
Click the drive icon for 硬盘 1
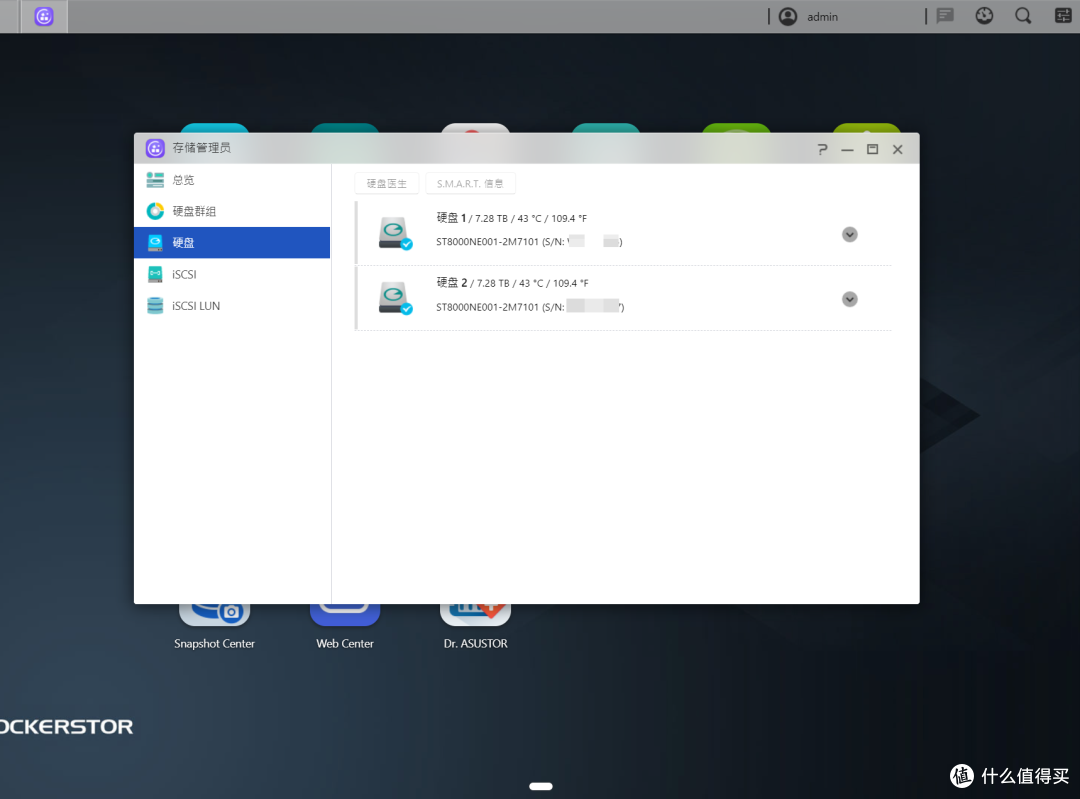pos(395,233)
